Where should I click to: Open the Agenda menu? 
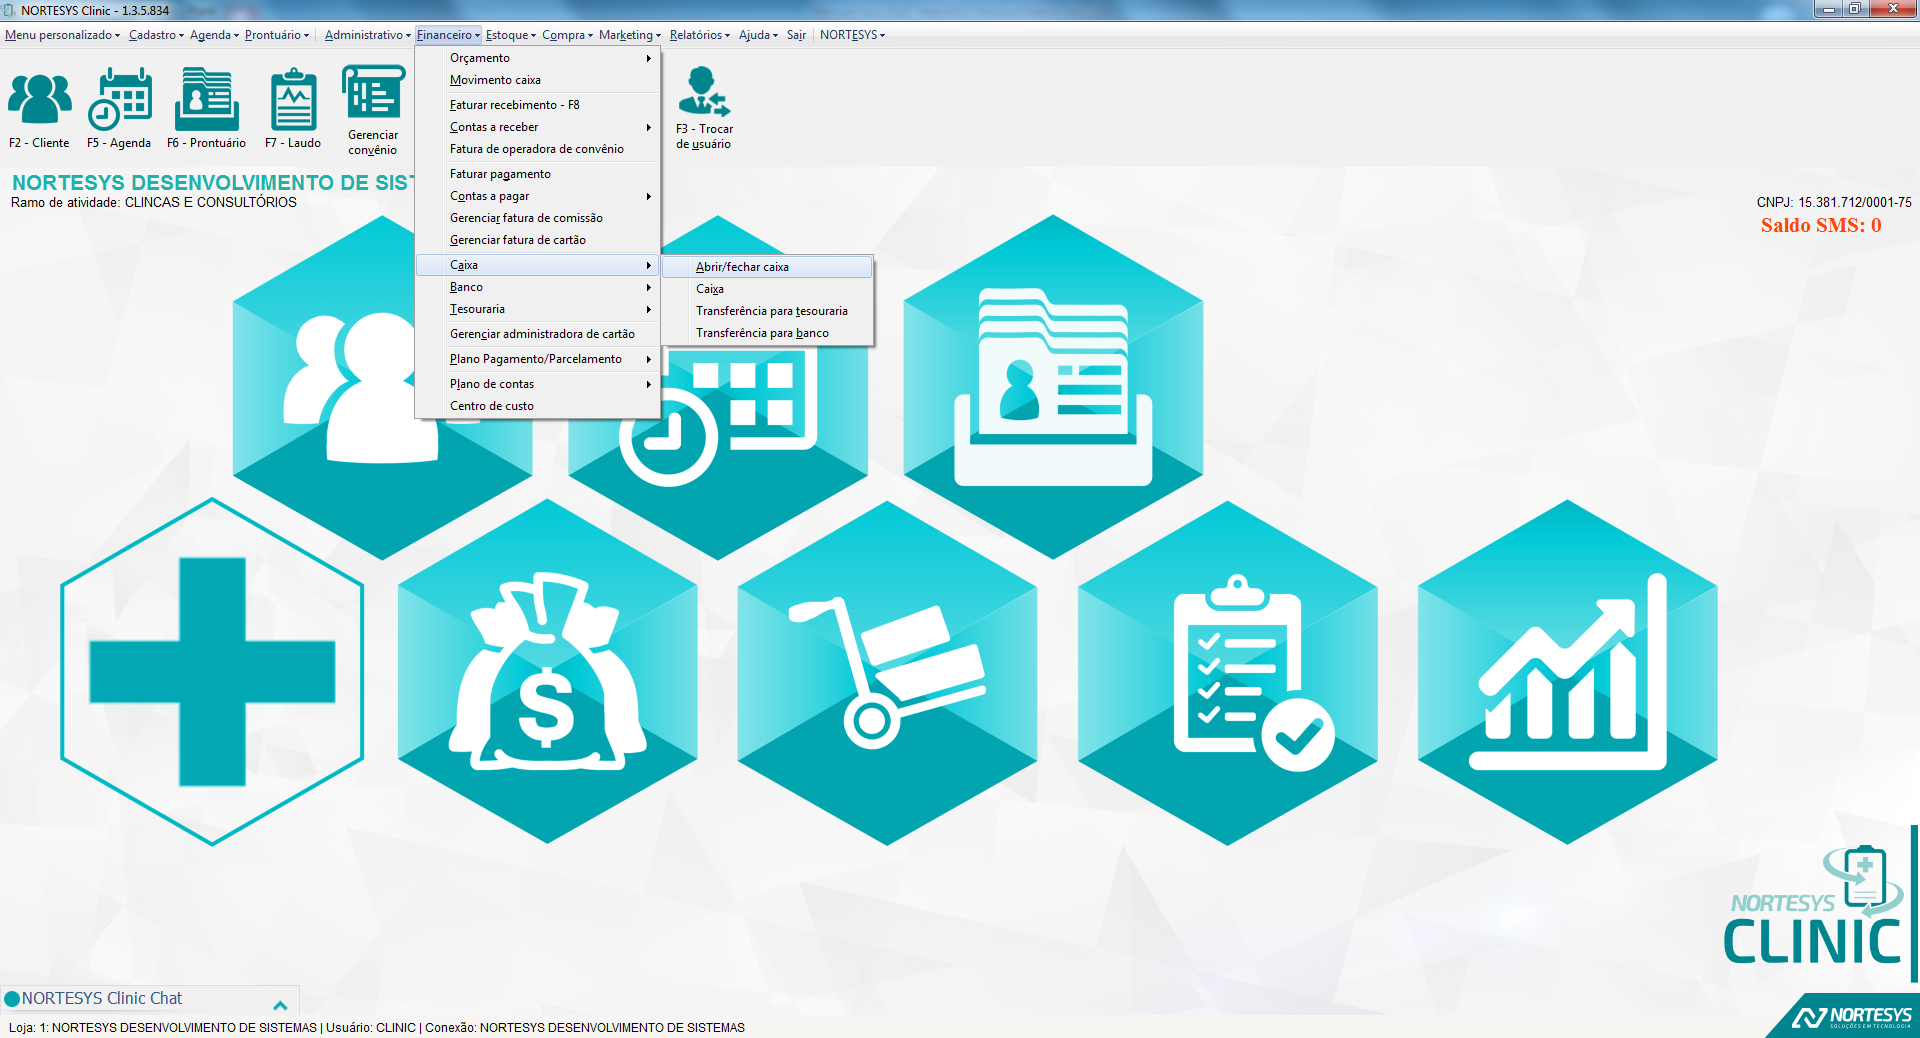point(214,35)
